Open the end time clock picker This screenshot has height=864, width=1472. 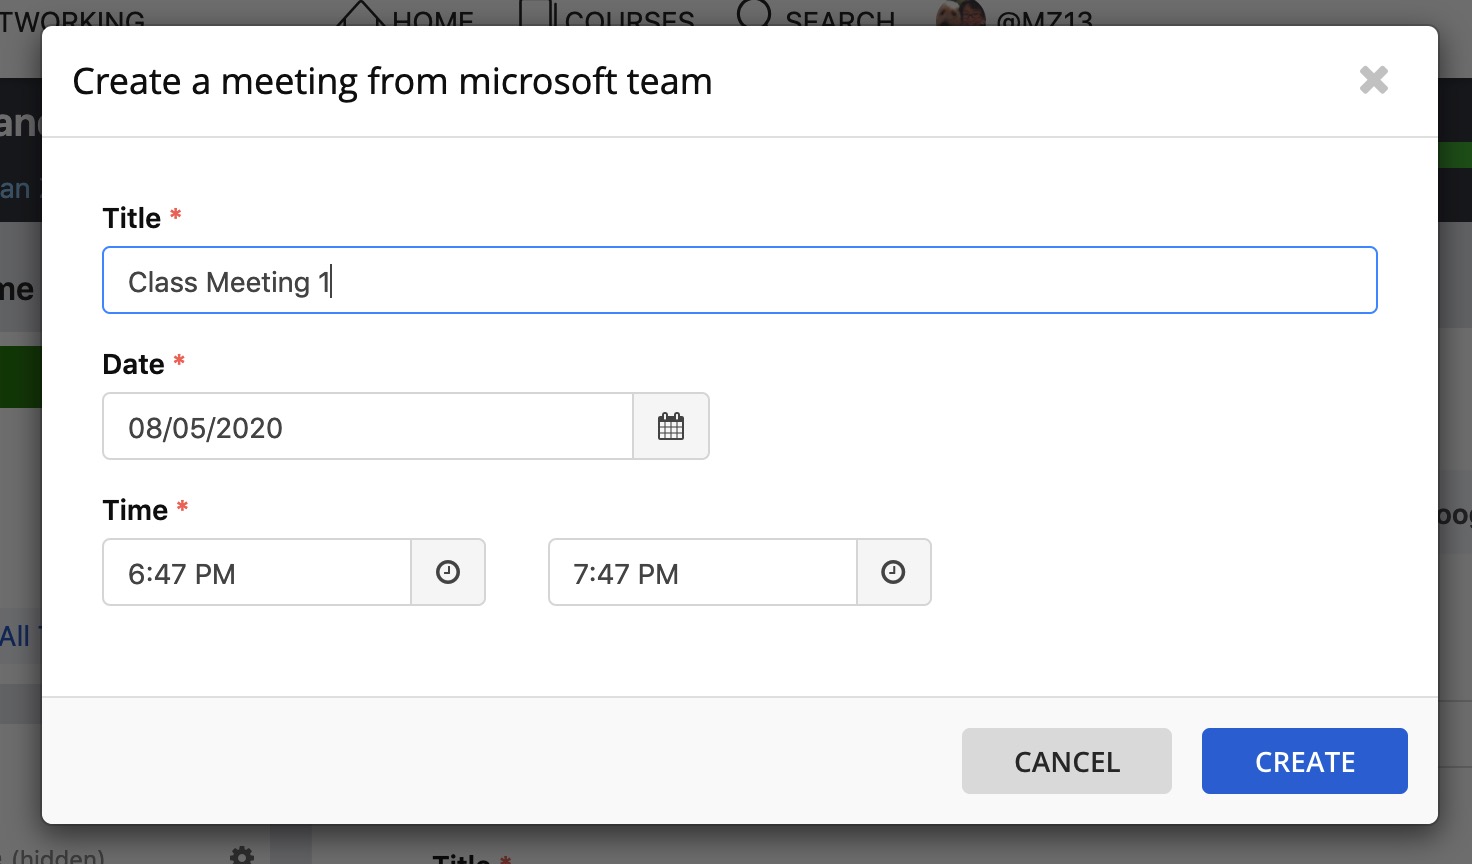[x=893, y=572]
